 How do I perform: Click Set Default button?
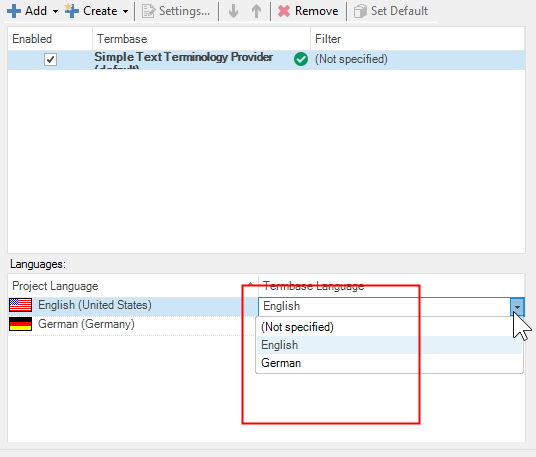click(390, 11)
